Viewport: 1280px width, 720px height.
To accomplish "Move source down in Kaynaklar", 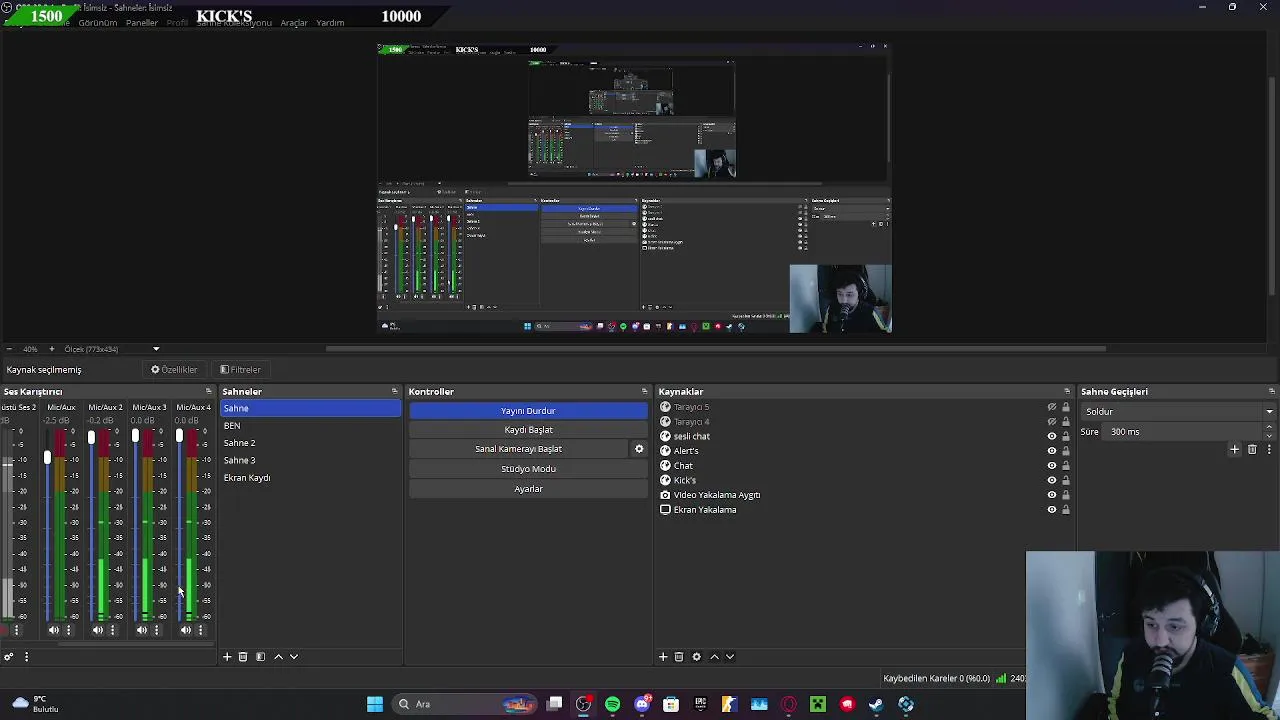I will 730,657.
